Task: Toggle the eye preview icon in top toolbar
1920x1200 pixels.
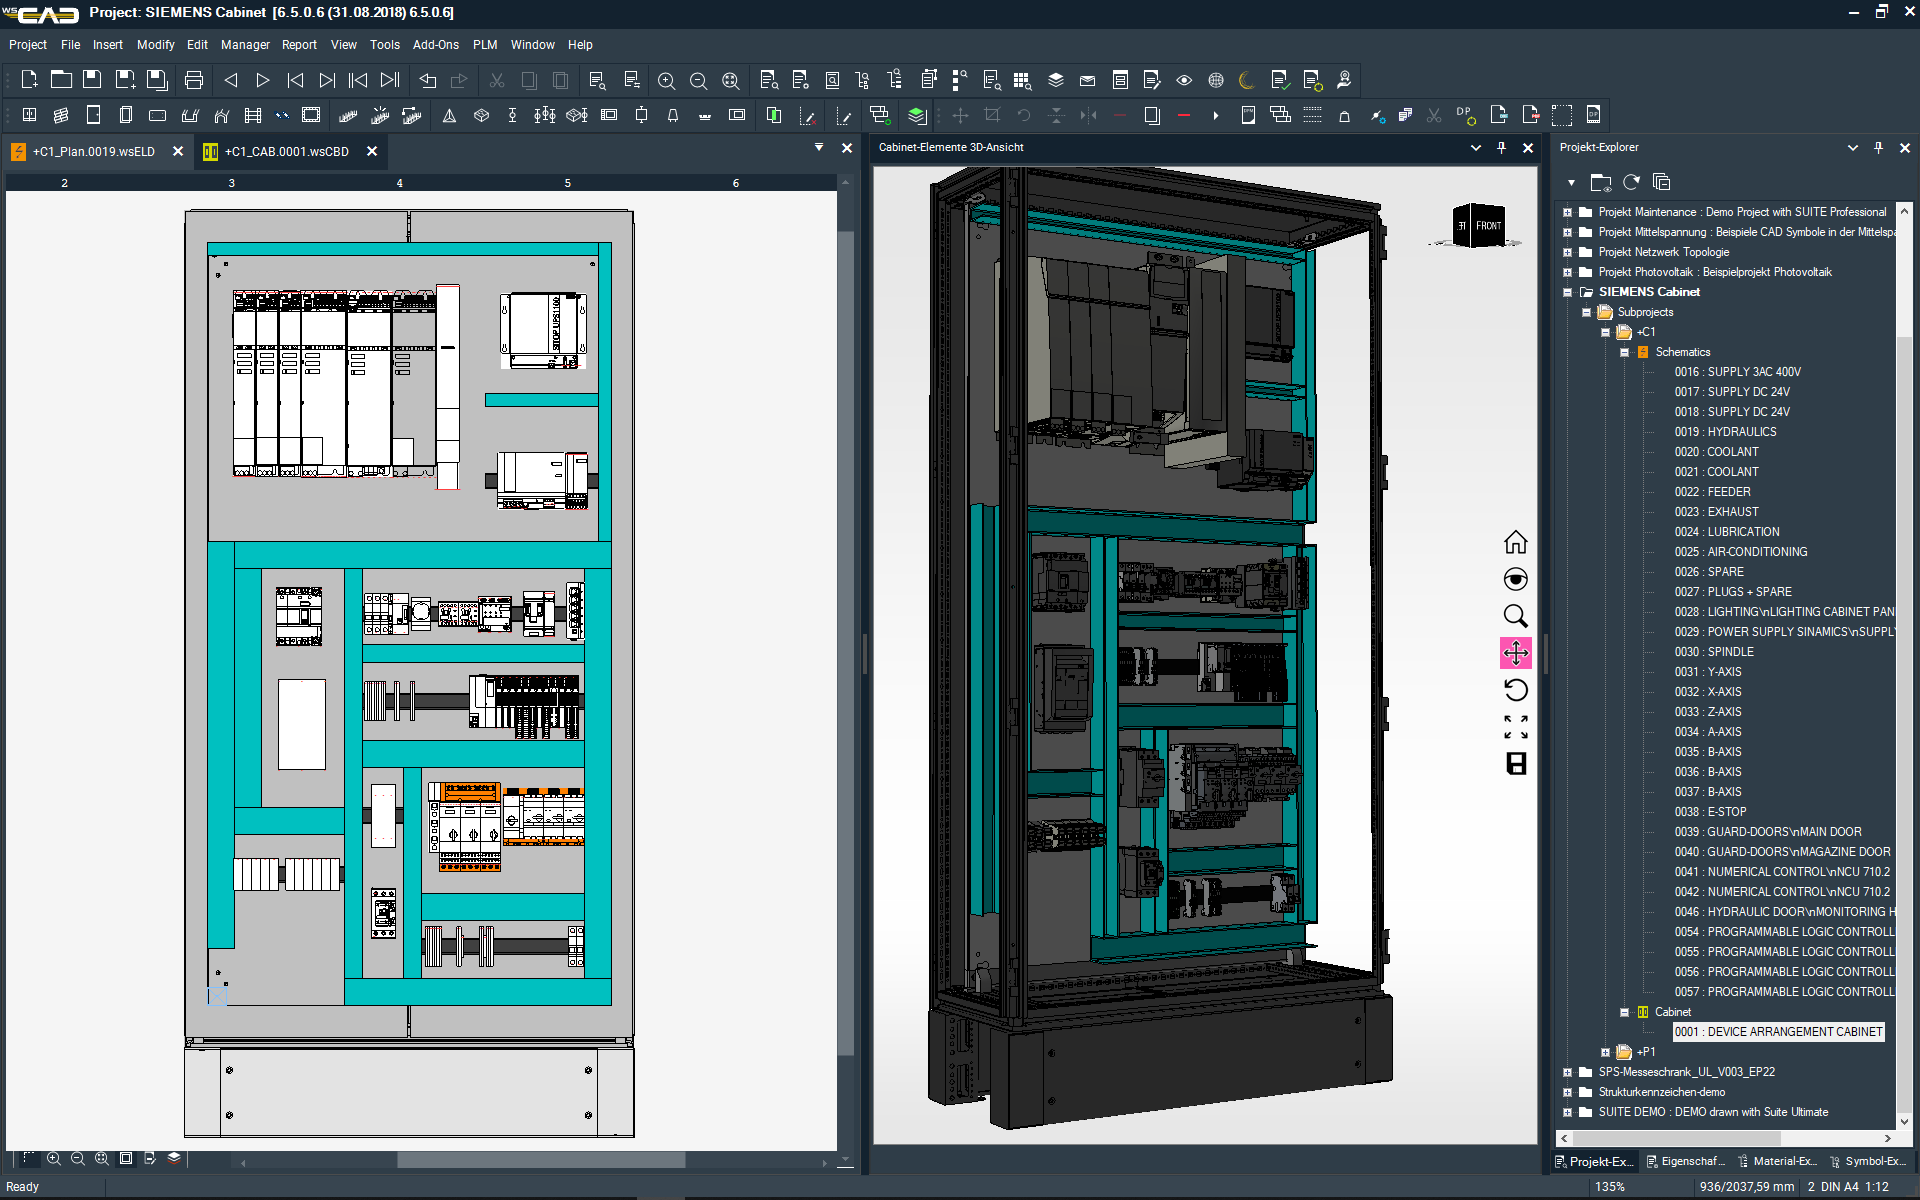Action: coord(1184,80)
